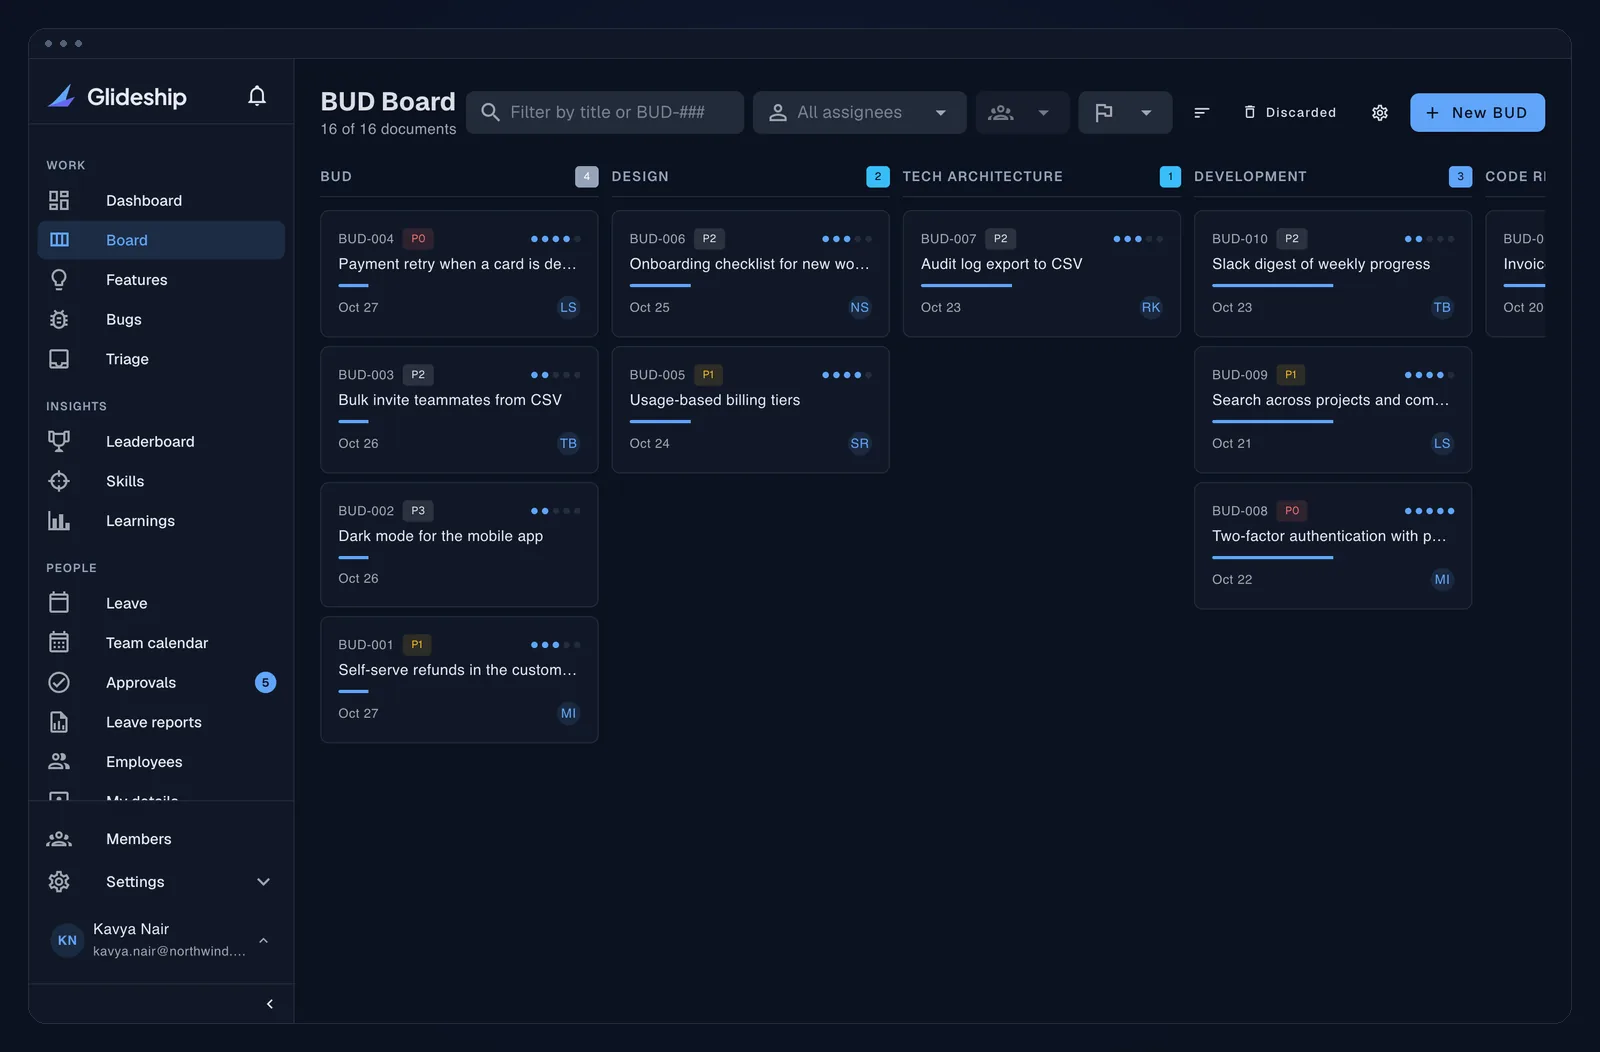Click the Approvals badge showing 5
Viewport: 1600px width, 1052px height.
265,682
